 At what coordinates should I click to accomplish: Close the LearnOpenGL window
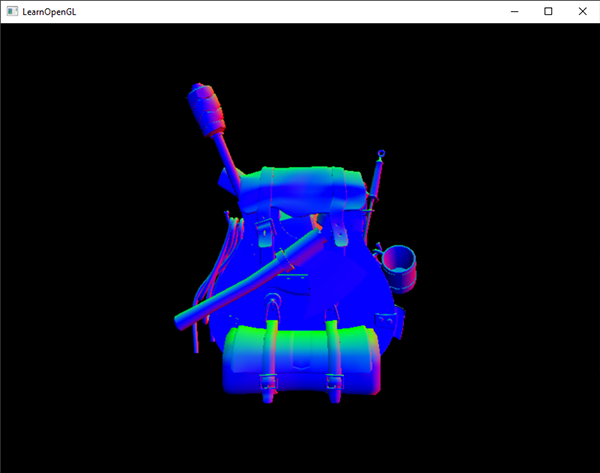(x=582, y=11)
